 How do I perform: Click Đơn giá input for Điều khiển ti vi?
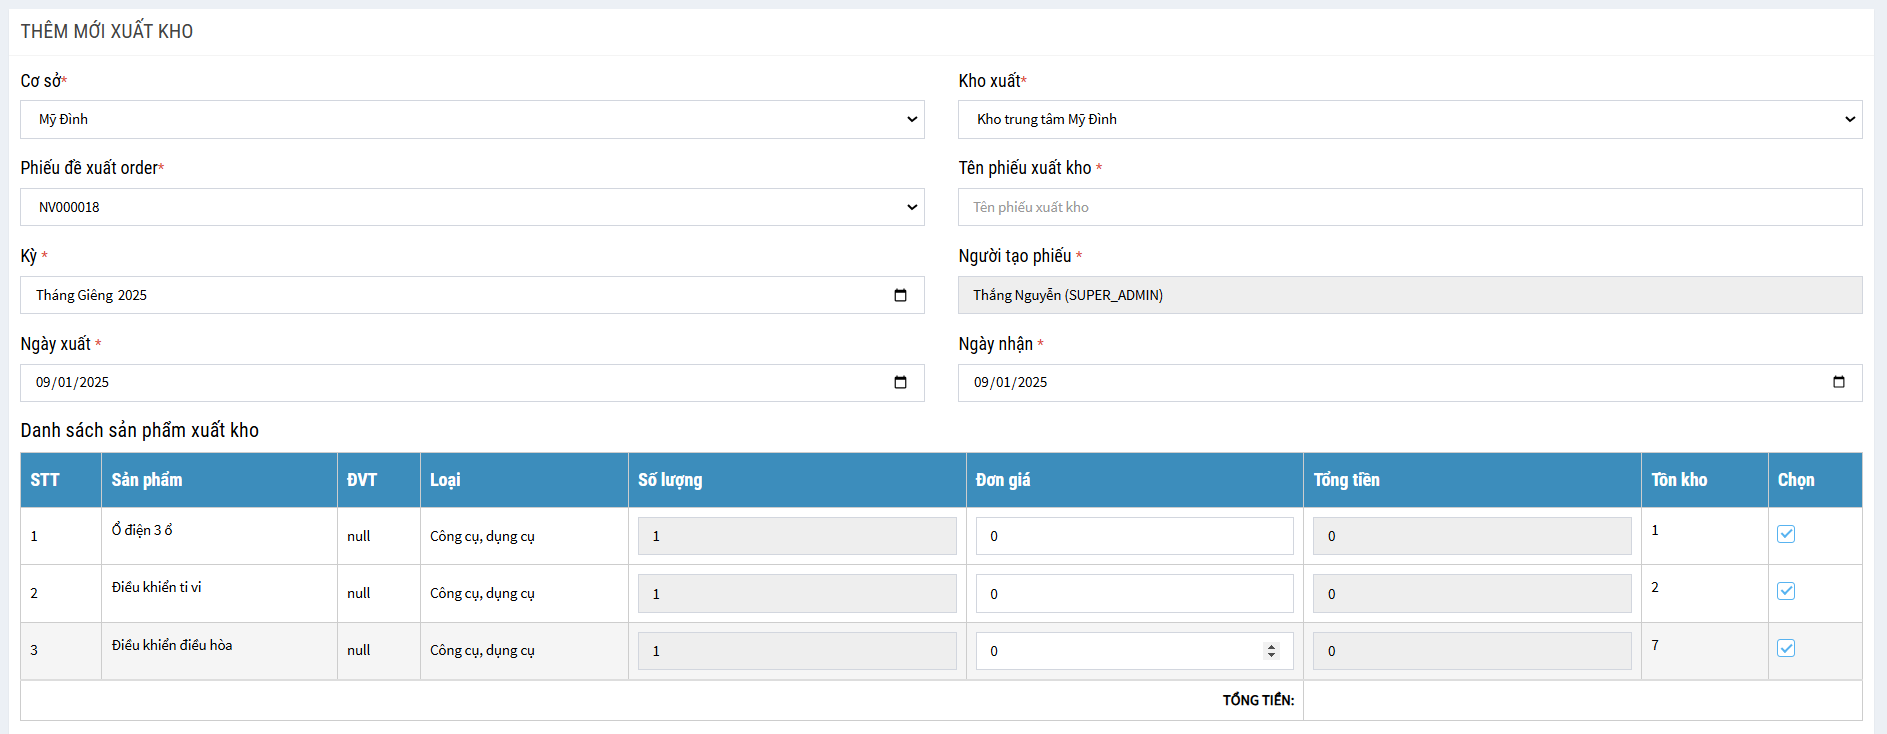click(x=1134, y=594)
